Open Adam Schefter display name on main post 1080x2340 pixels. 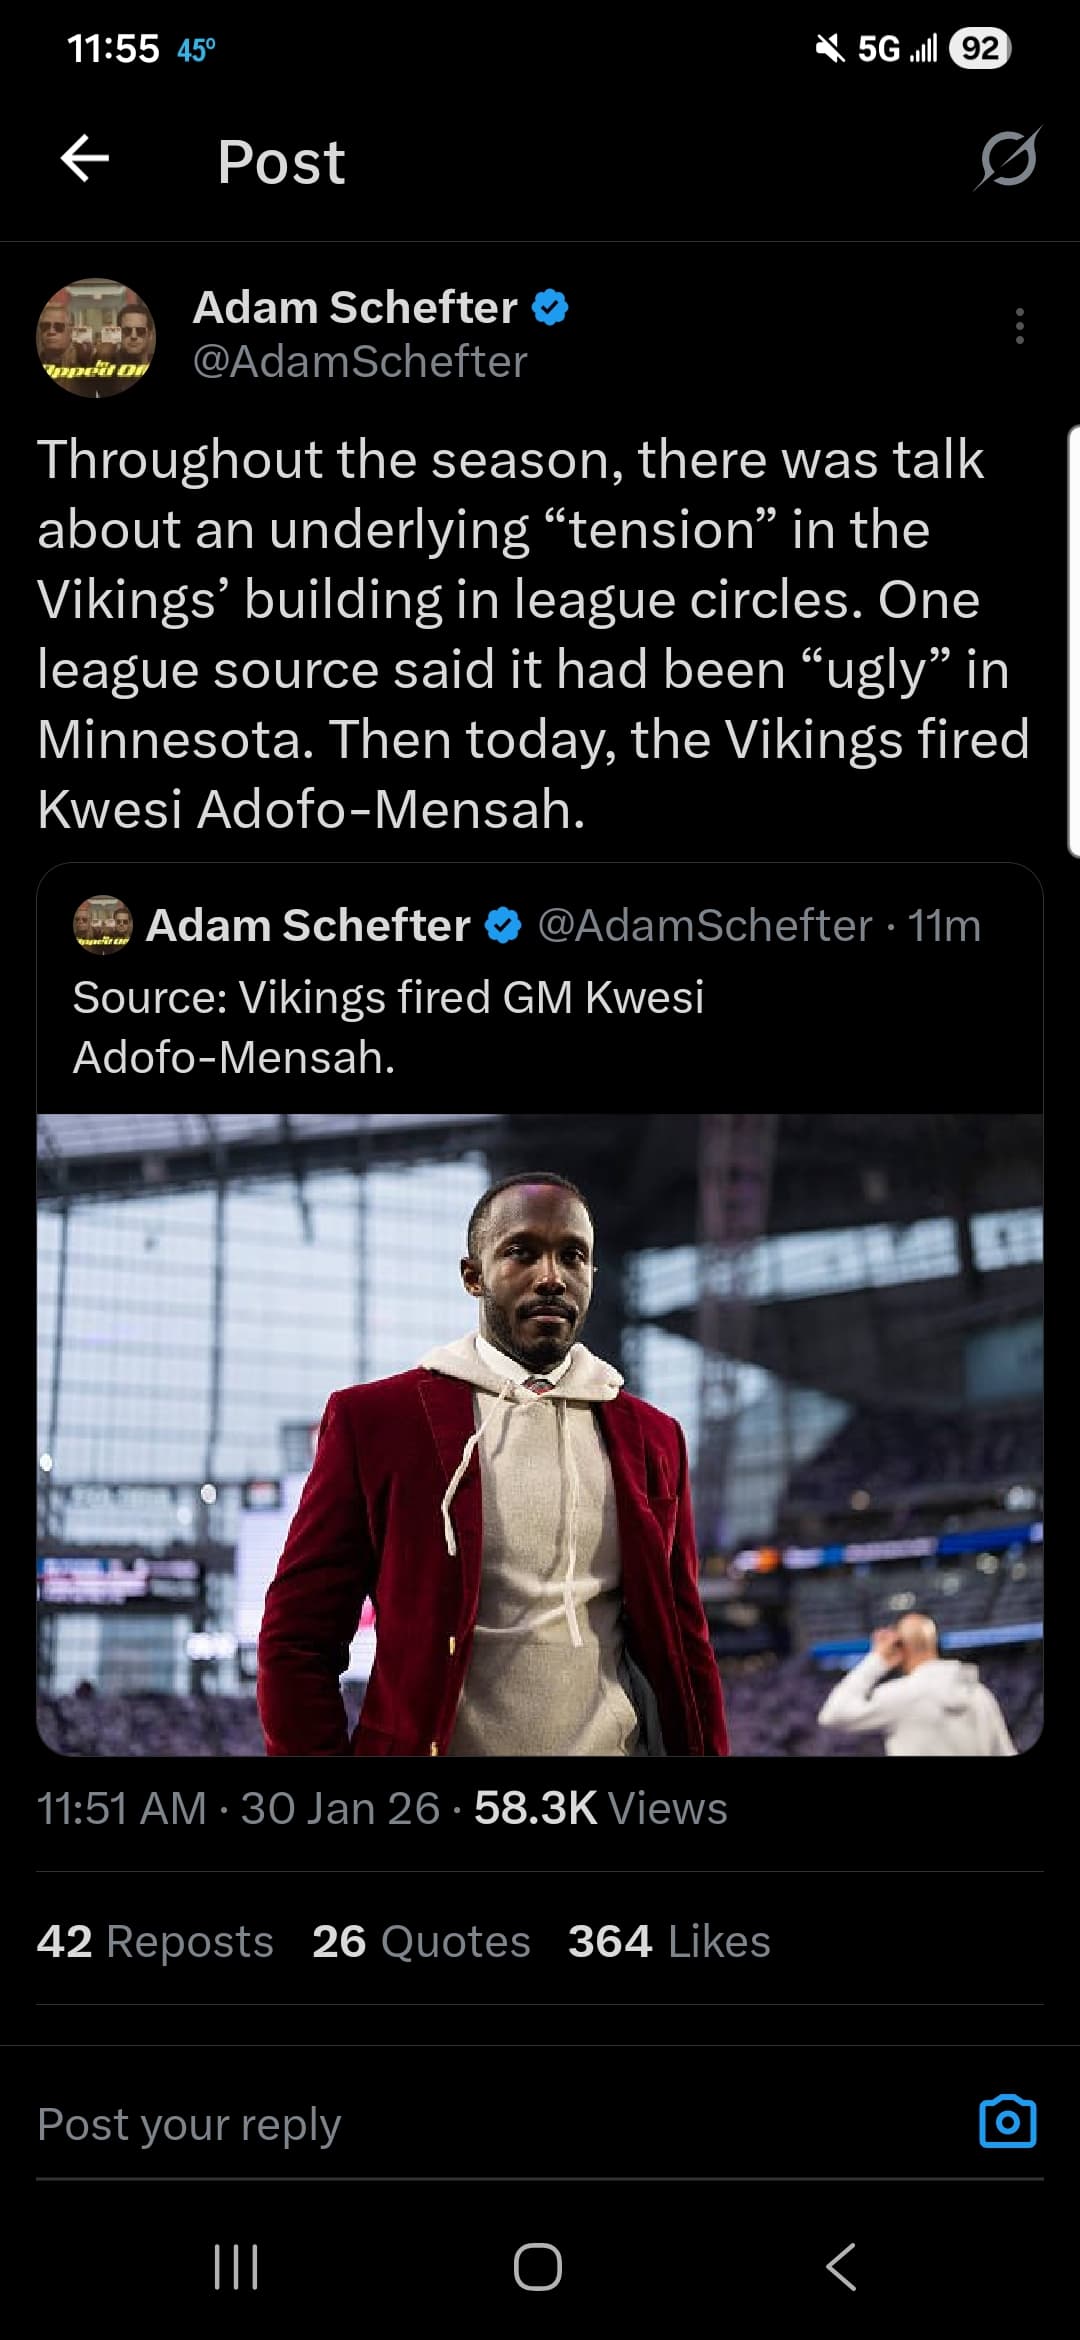pyautogui.click(x=355, y=307)
